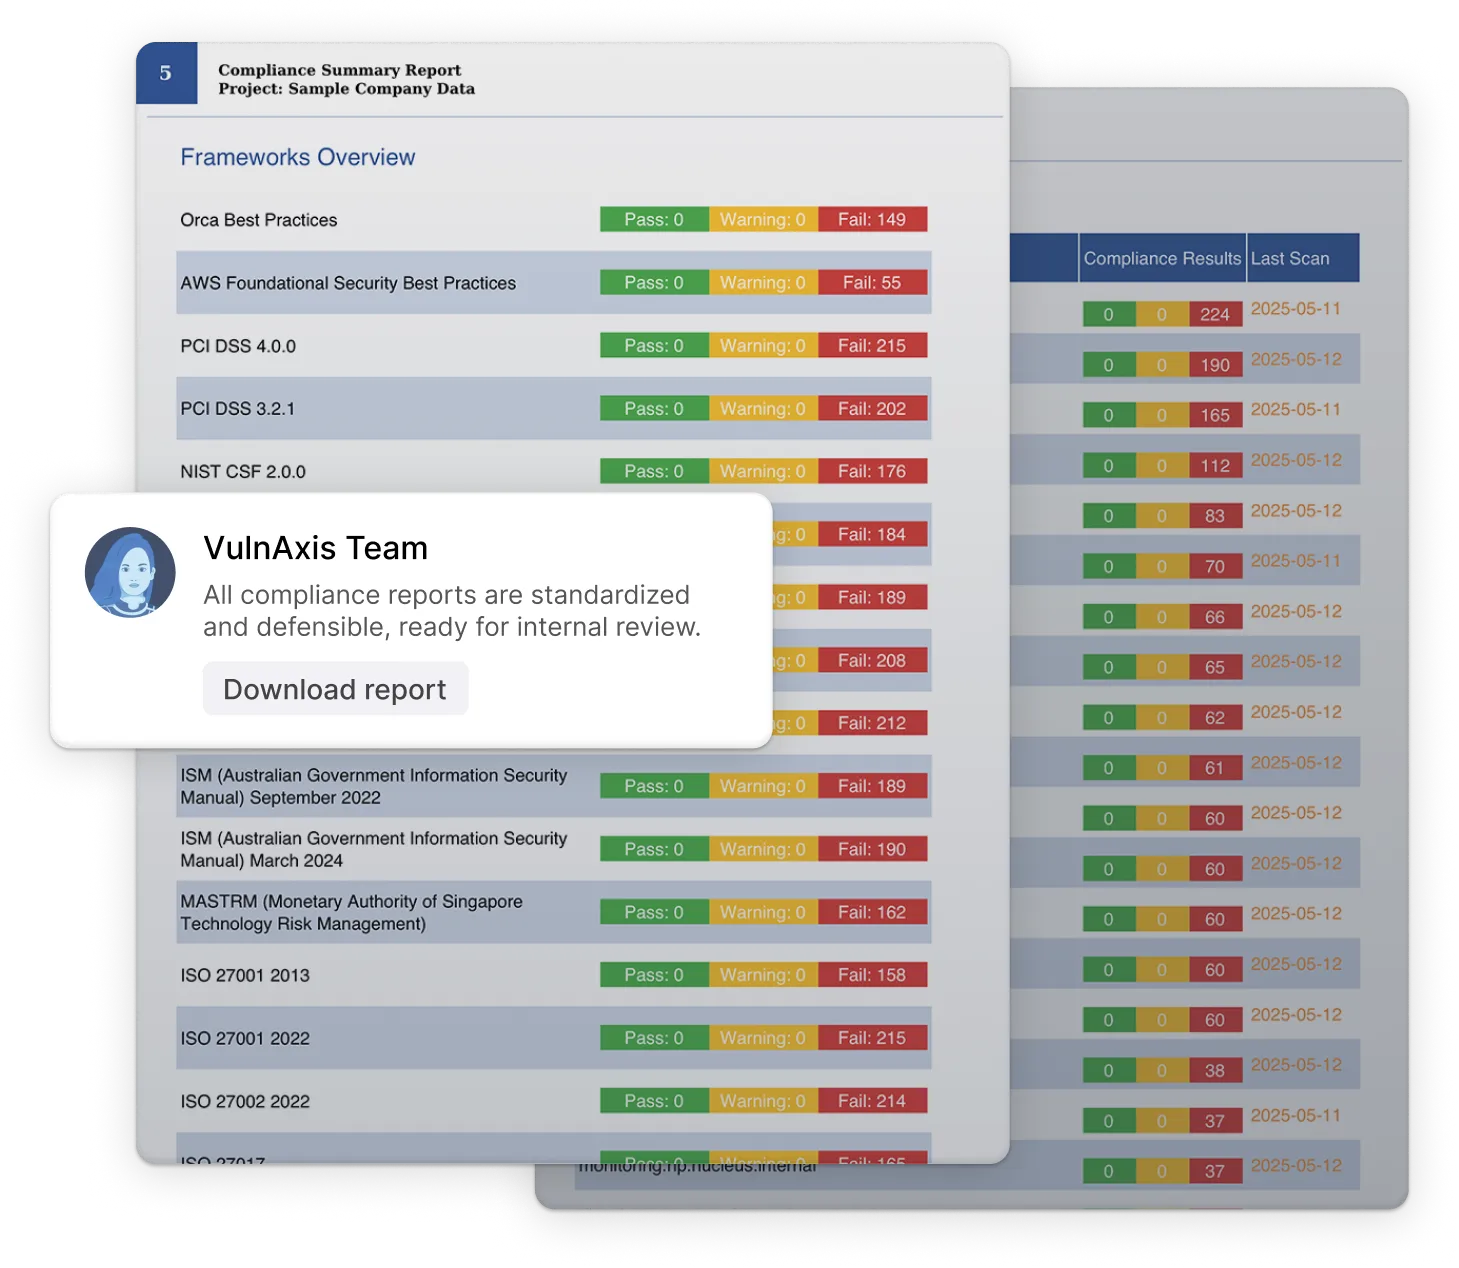Click Fail: 55 badge for AWS row

pyautogui.click(x=872, y=282)
